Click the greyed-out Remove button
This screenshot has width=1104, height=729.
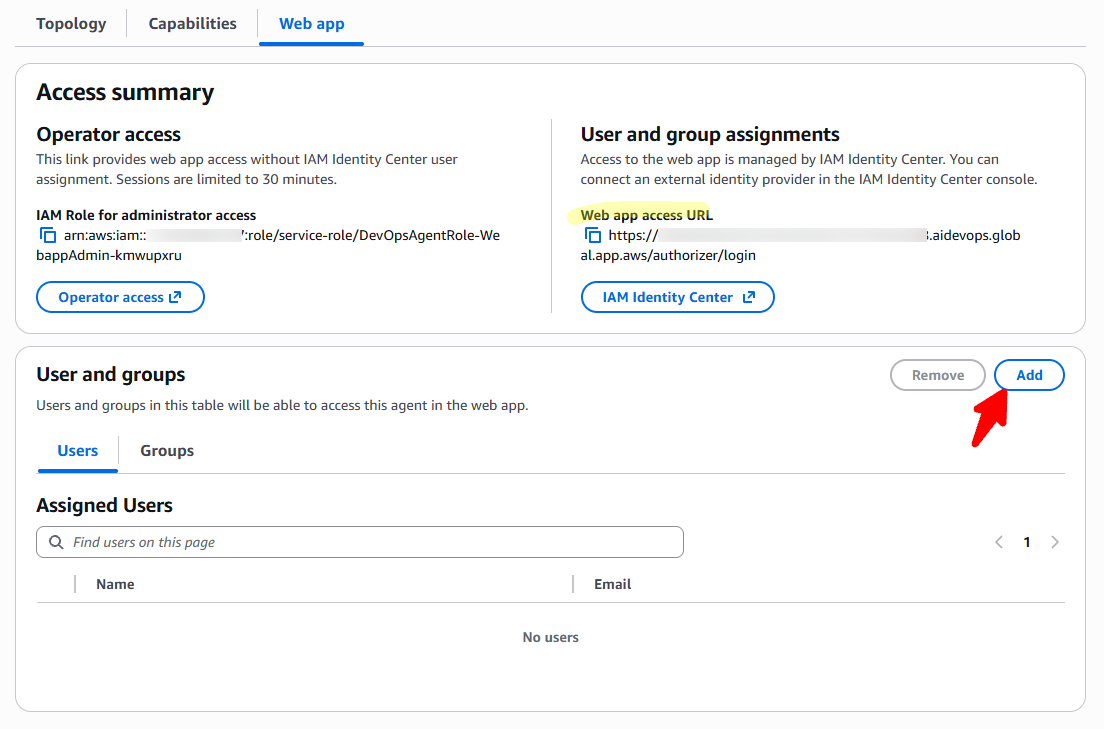[937, 375]
